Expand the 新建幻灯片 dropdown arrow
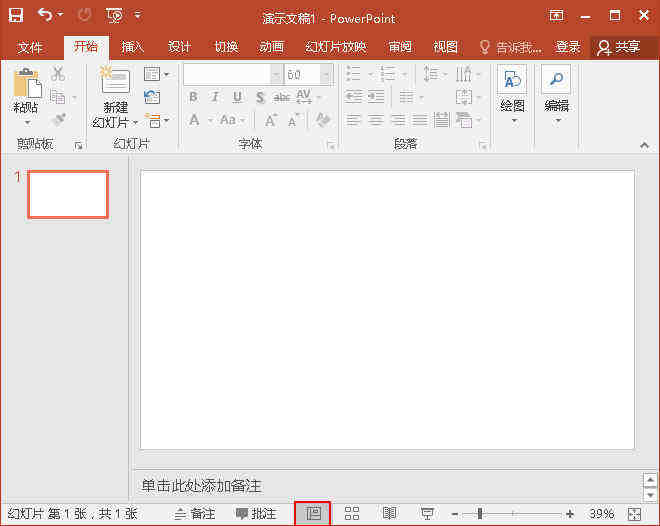Viewport: 660px width, 526px height. point(135,122)
